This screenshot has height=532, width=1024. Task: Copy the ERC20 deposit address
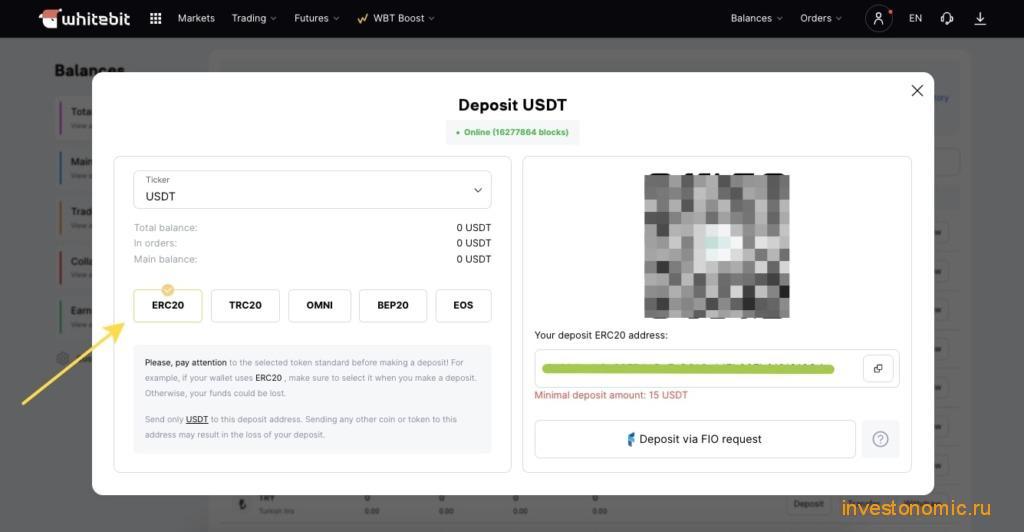[878, 369]
